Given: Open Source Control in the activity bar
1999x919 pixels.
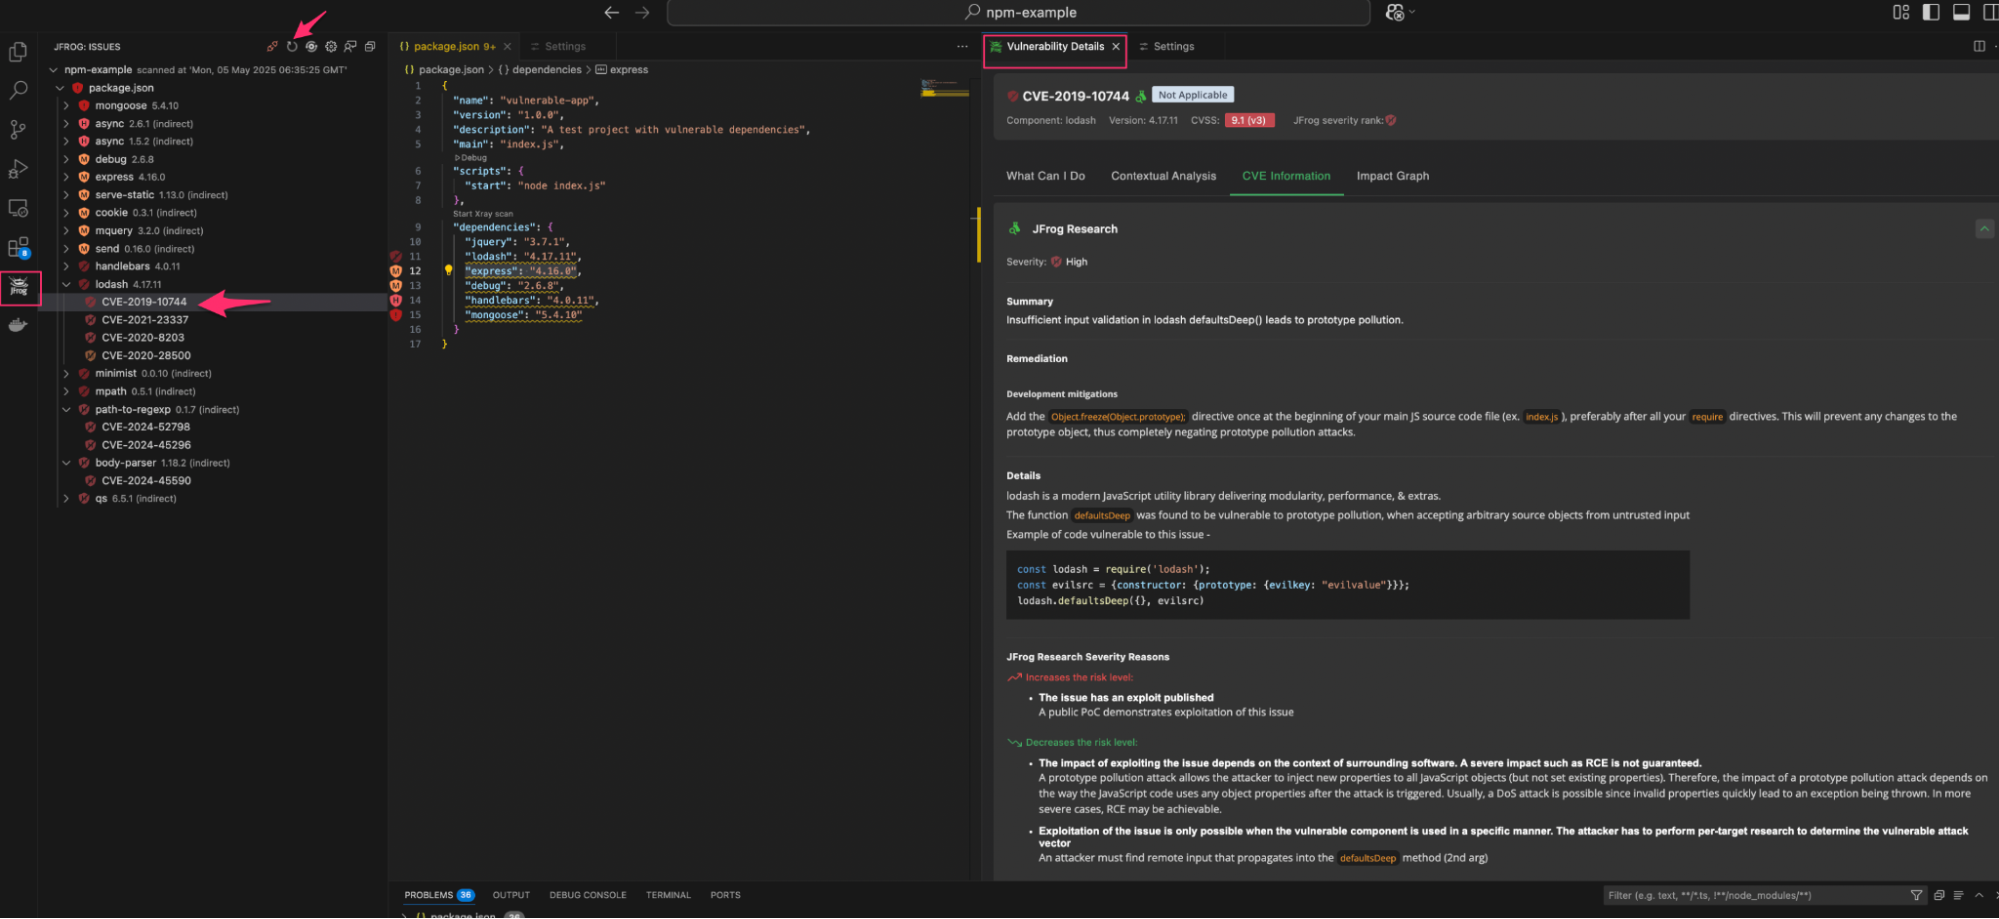Looking at the screenshot, I should (18, 130).
